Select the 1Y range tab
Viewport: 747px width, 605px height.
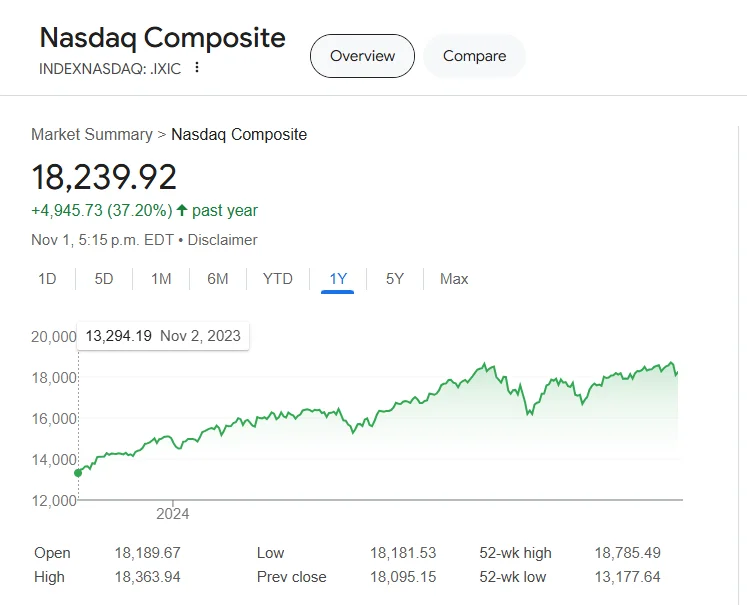(338, 279)
